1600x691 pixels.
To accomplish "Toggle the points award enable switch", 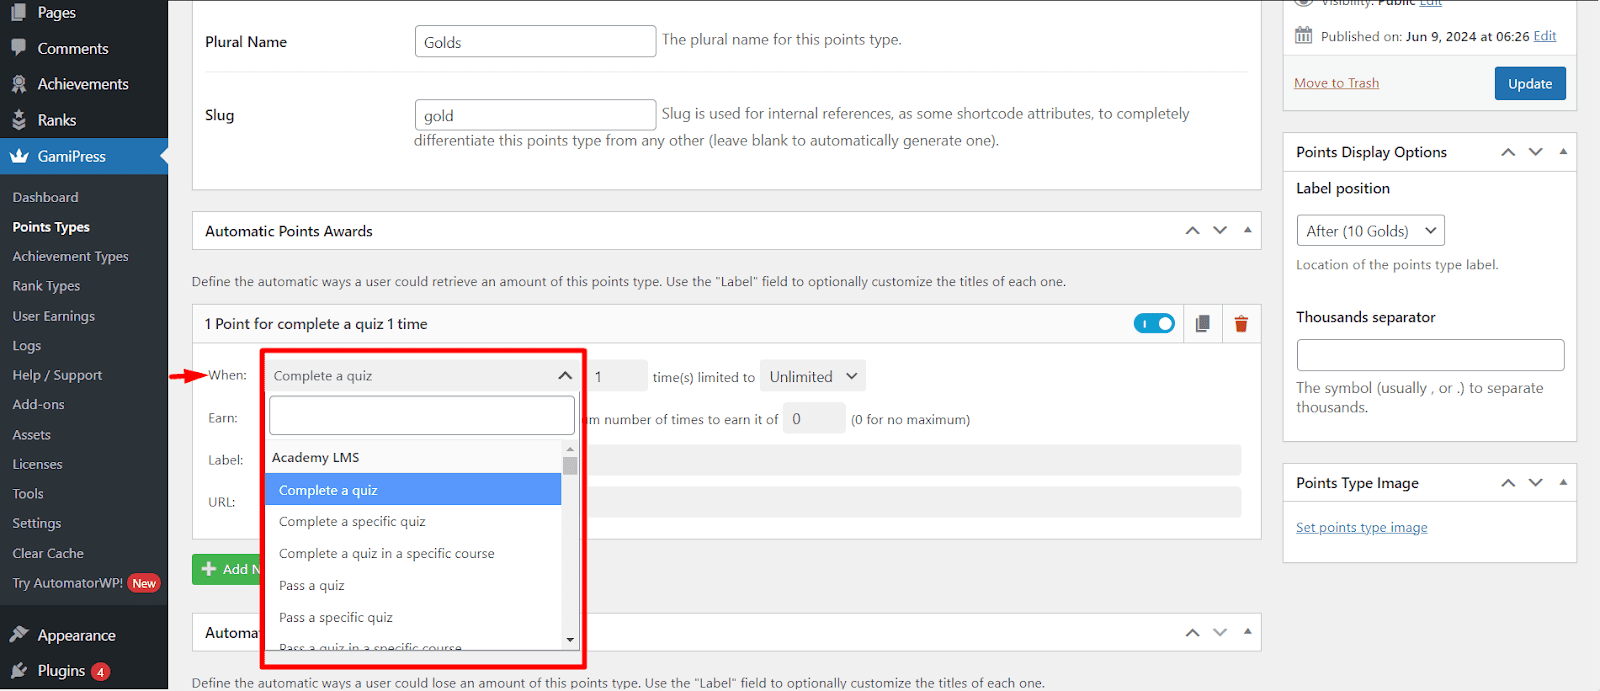I will [x=1154, y=324].
